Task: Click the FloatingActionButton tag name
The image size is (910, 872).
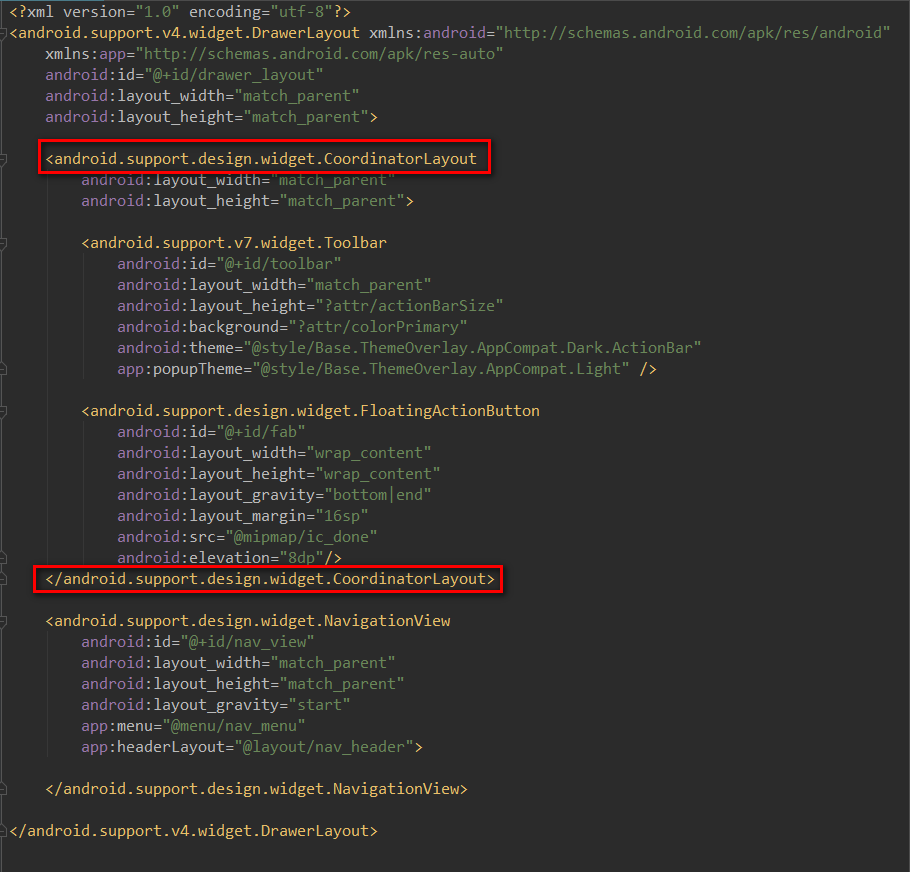Action: coord(315,411)
